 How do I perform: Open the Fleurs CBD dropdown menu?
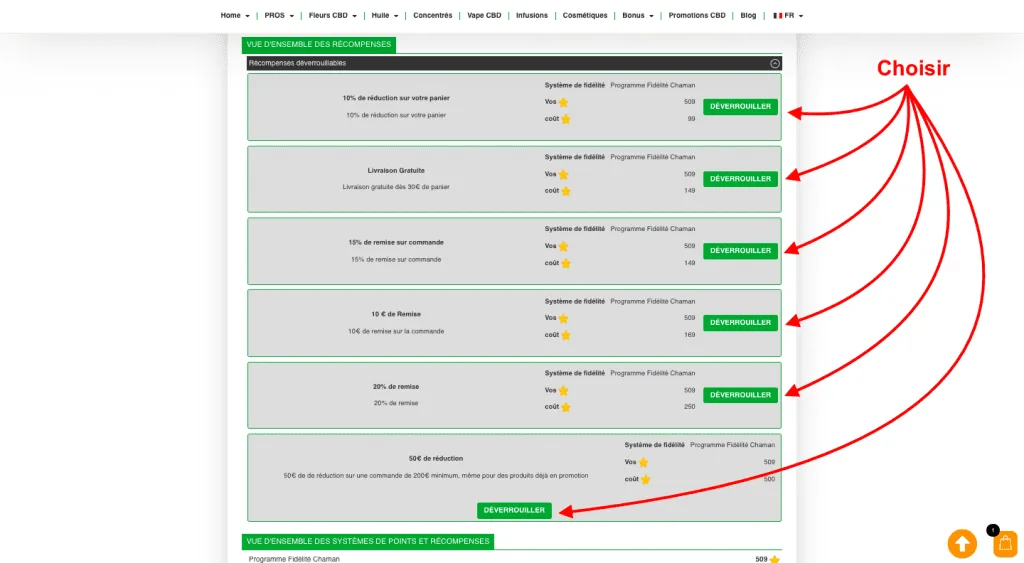point(332,16)
